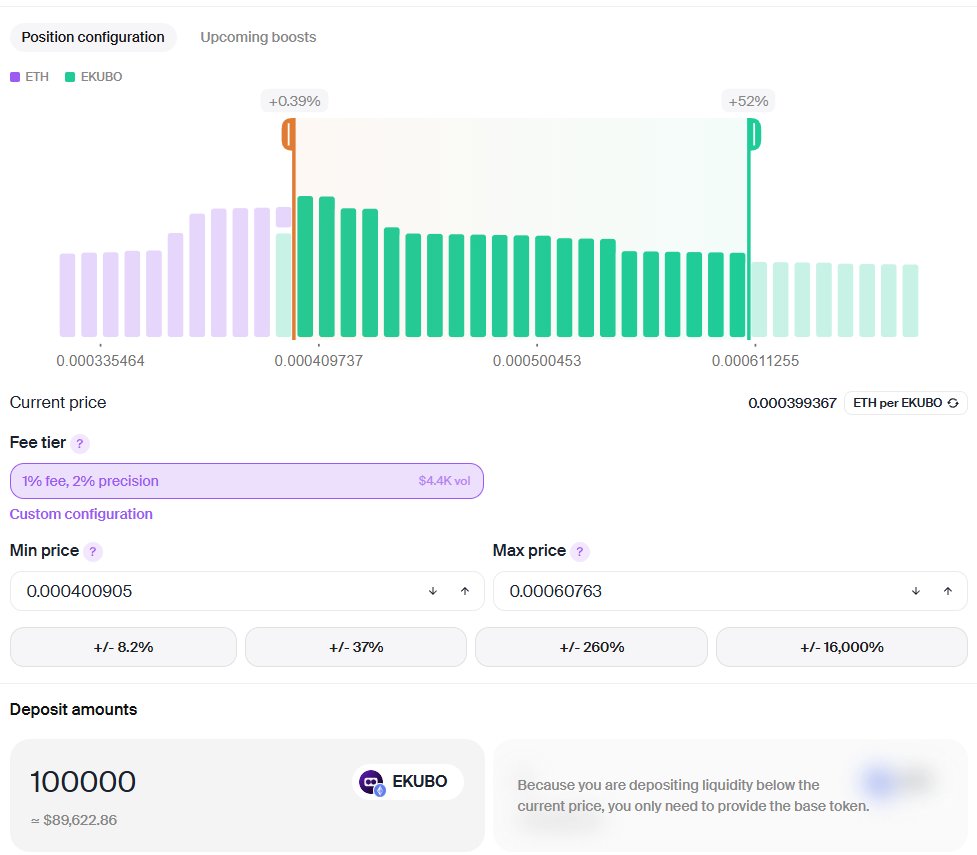Apply the +/- 16,000% range preset
Screen dimensions: 977x855
pos(842,647)
